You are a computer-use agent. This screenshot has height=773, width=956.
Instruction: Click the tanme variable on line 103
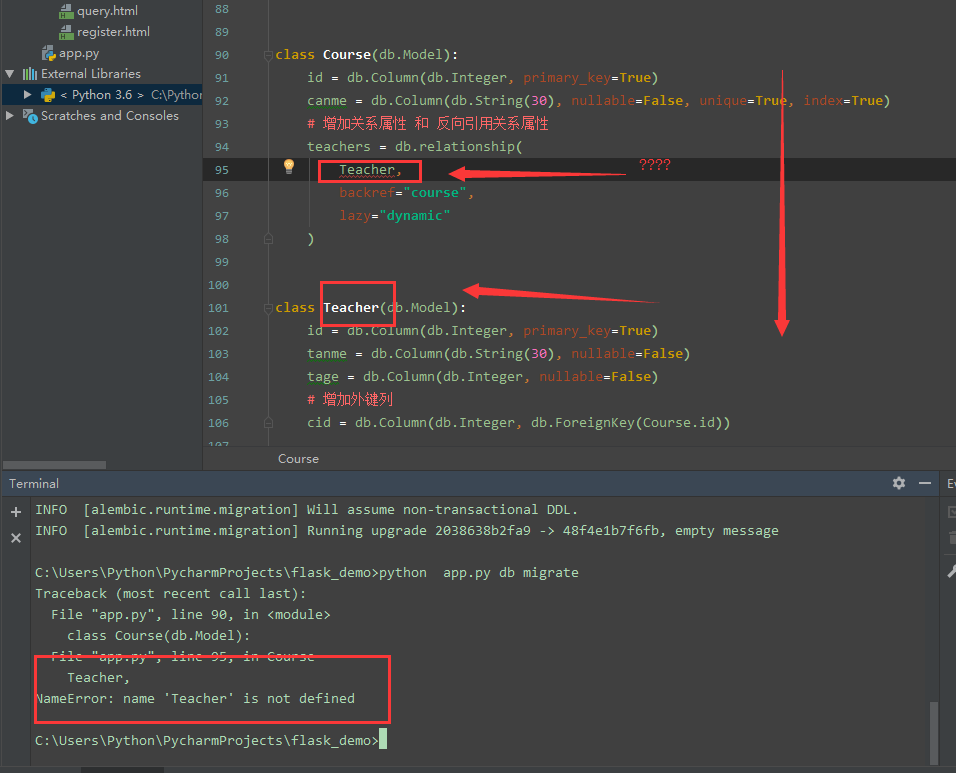[x=327, y=354]
